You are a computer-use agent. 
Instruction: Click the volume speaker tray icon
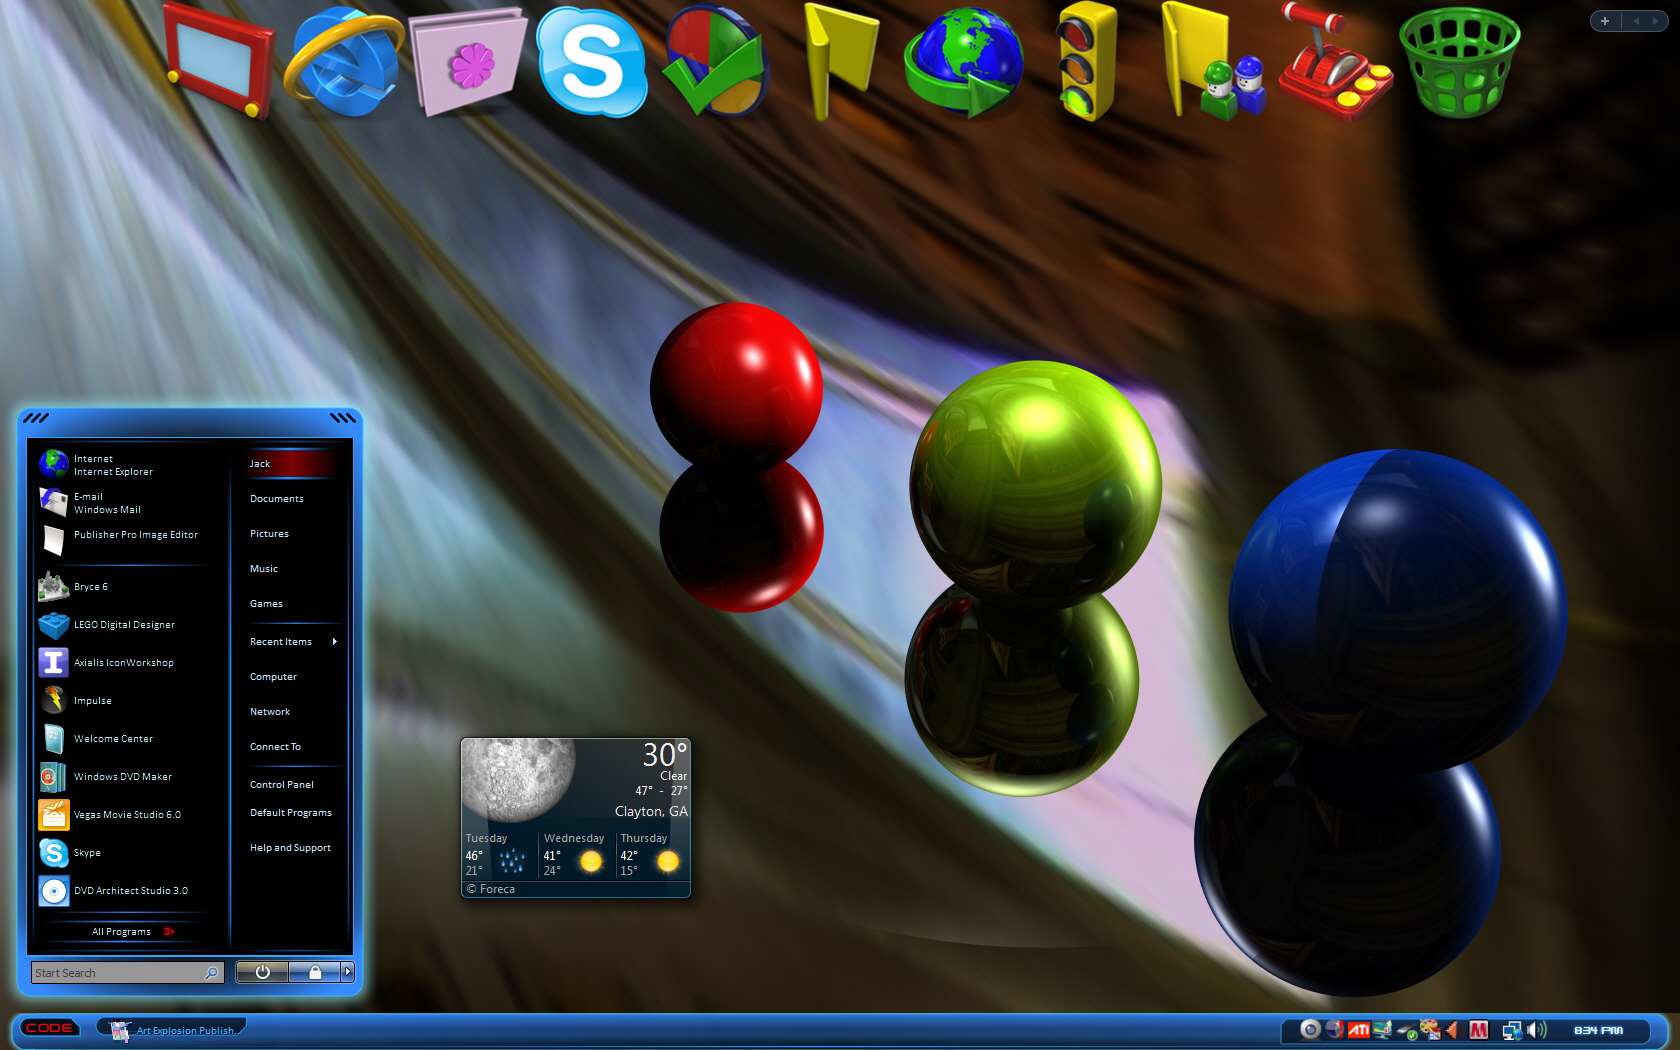tap(1536, 1029)
